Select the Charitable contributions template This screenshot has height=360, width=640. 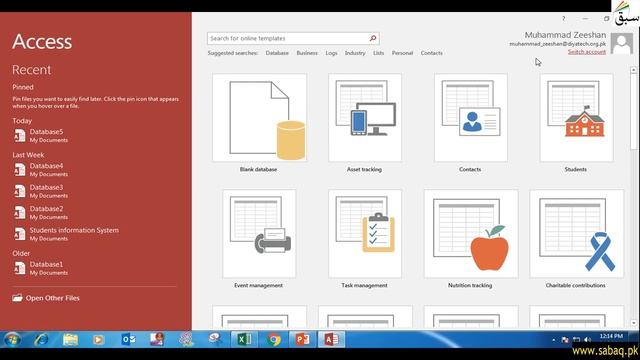click(x=576, y=239)
